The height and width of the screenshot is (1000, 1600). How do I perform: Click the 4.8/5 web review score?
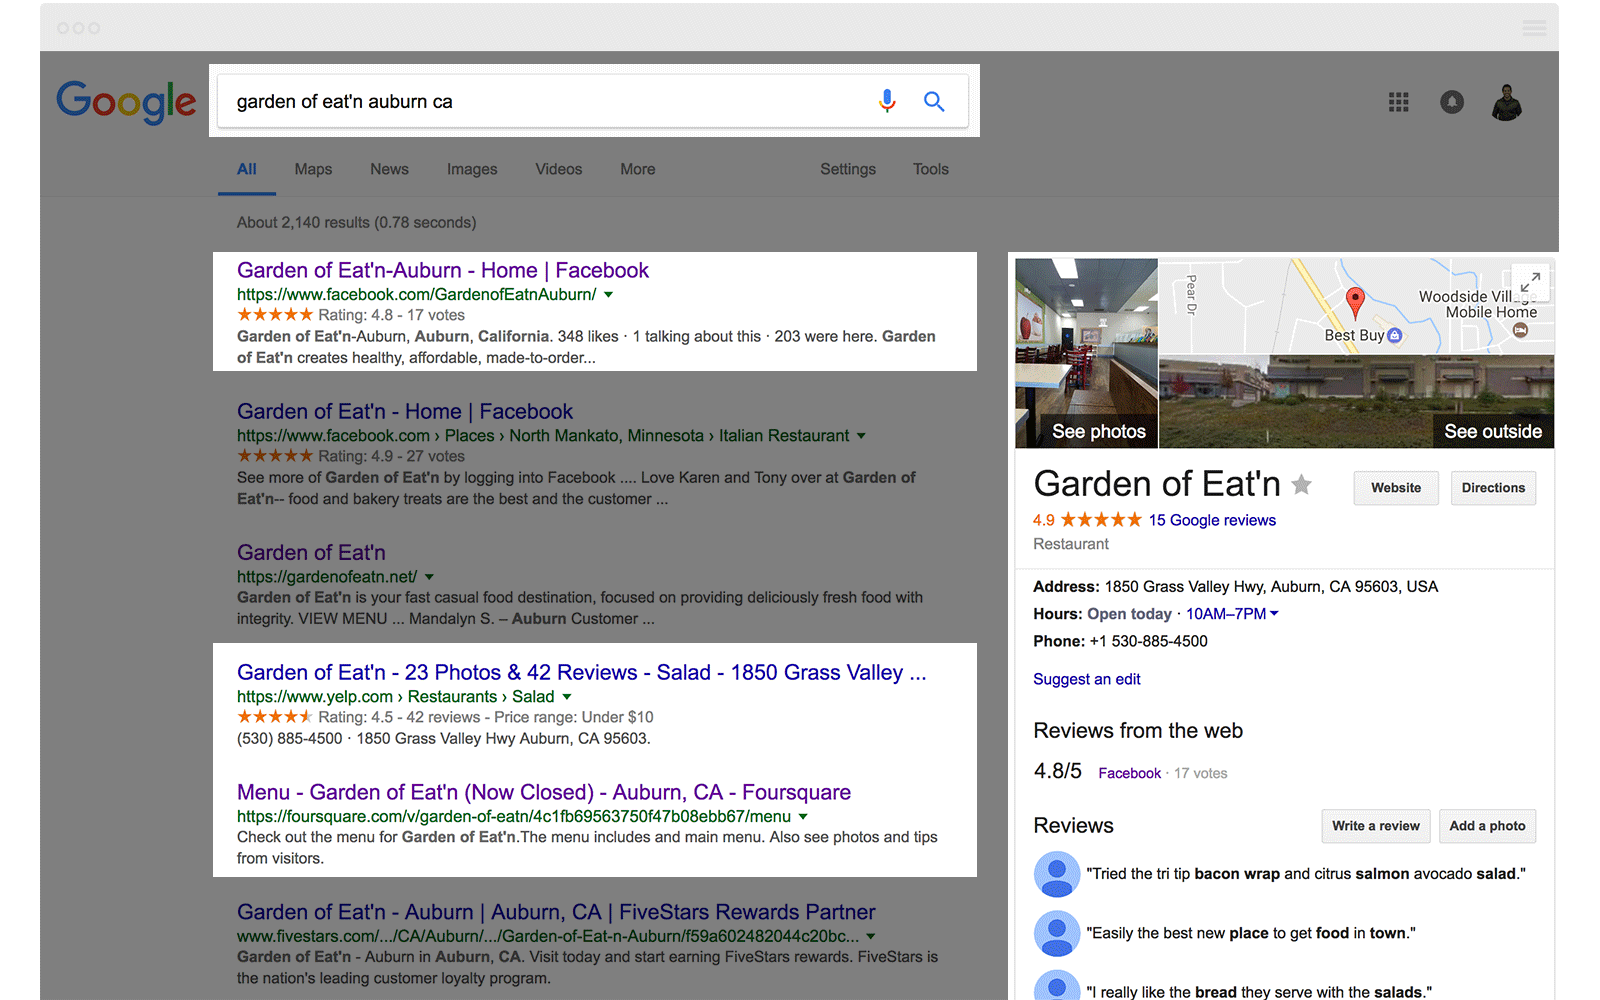click(1058, 771)
